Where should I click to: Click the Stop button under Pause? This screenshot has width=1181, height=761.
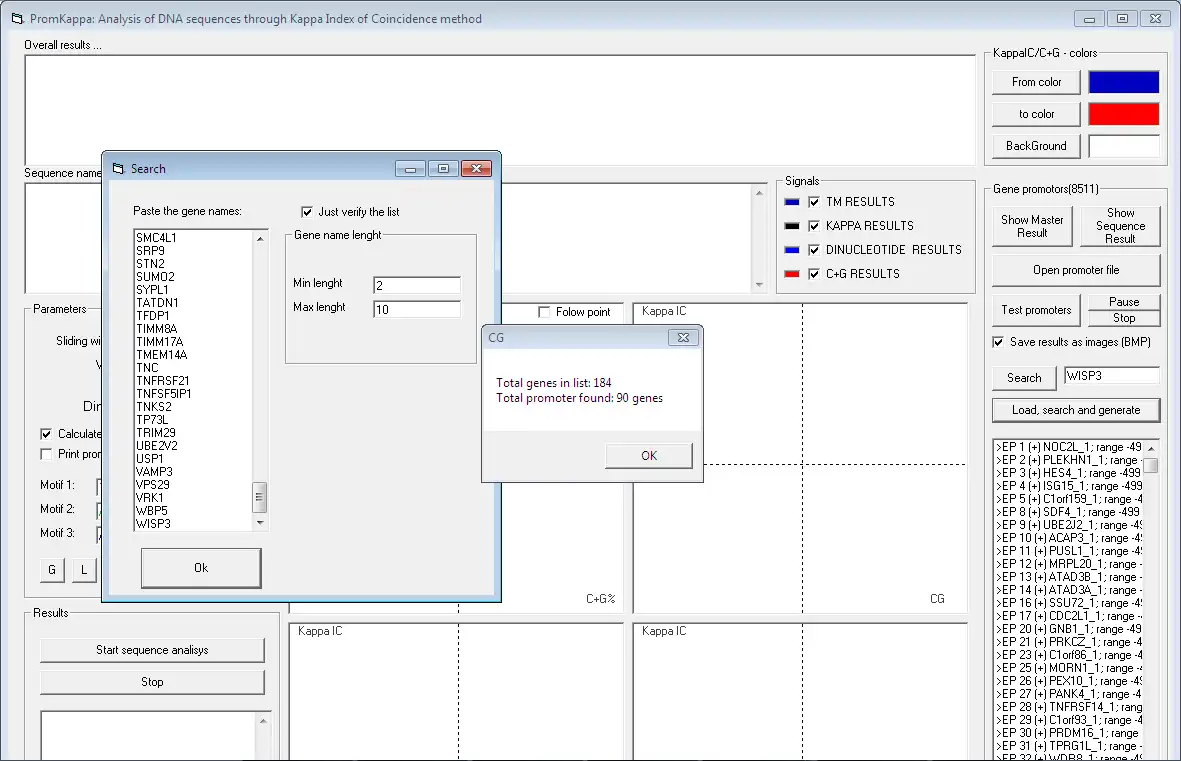(1124, 318)
